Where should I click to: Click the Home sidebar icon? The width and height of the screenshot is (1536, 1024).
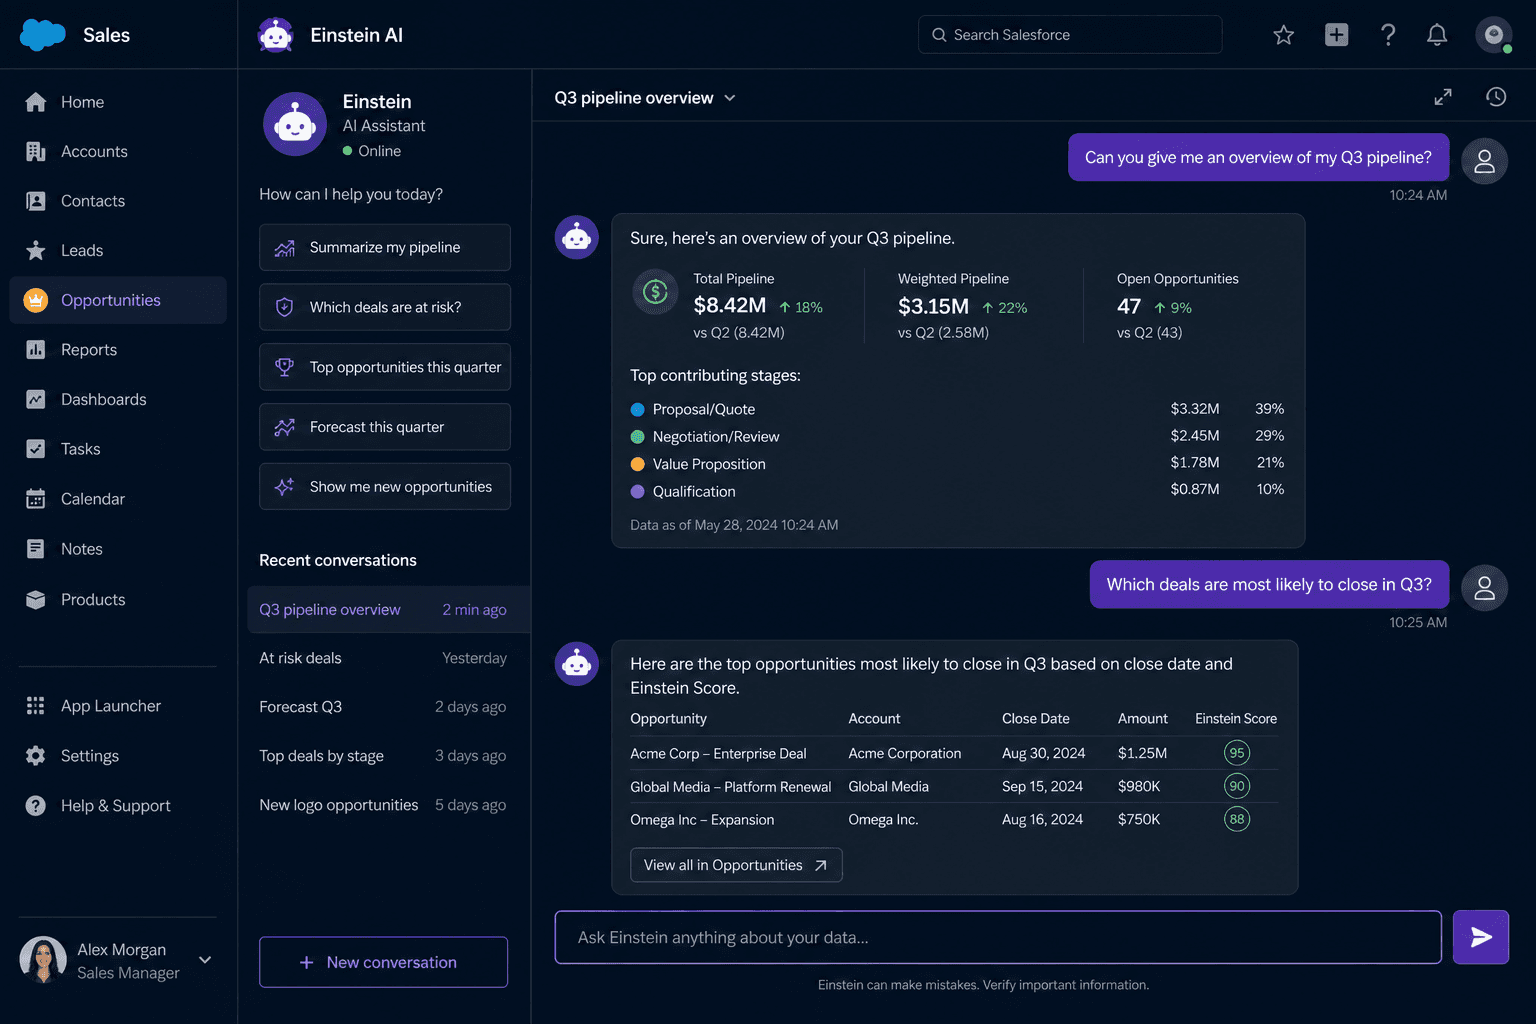36,102
